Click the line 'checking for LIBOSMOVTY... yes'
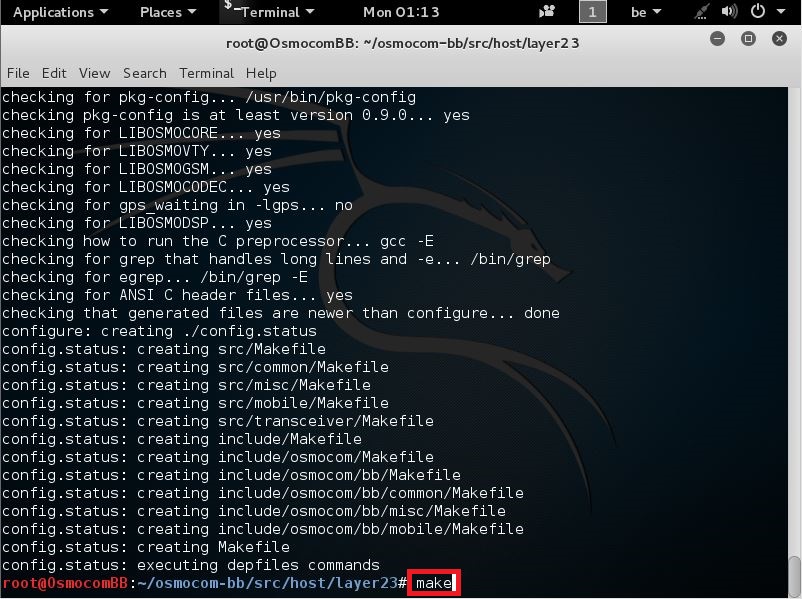Image resolution: width=802 pixels, height=599 pixels. (x=137, y=151)
